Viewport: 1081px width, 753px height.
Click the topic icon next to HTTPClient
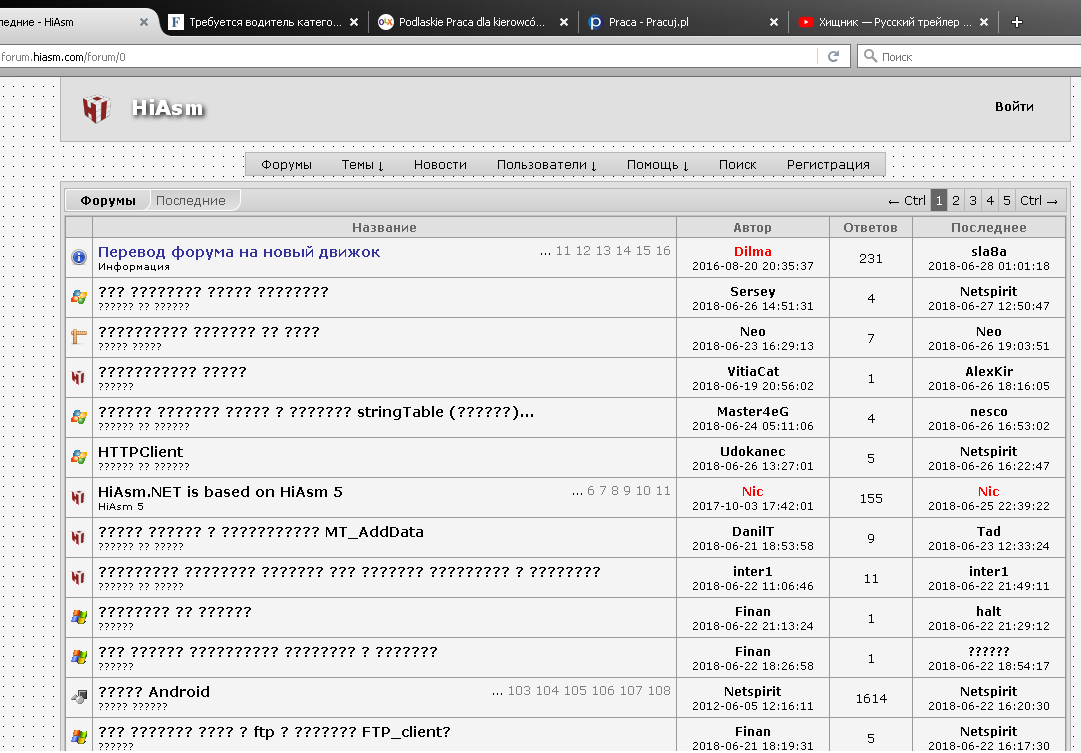79,457
